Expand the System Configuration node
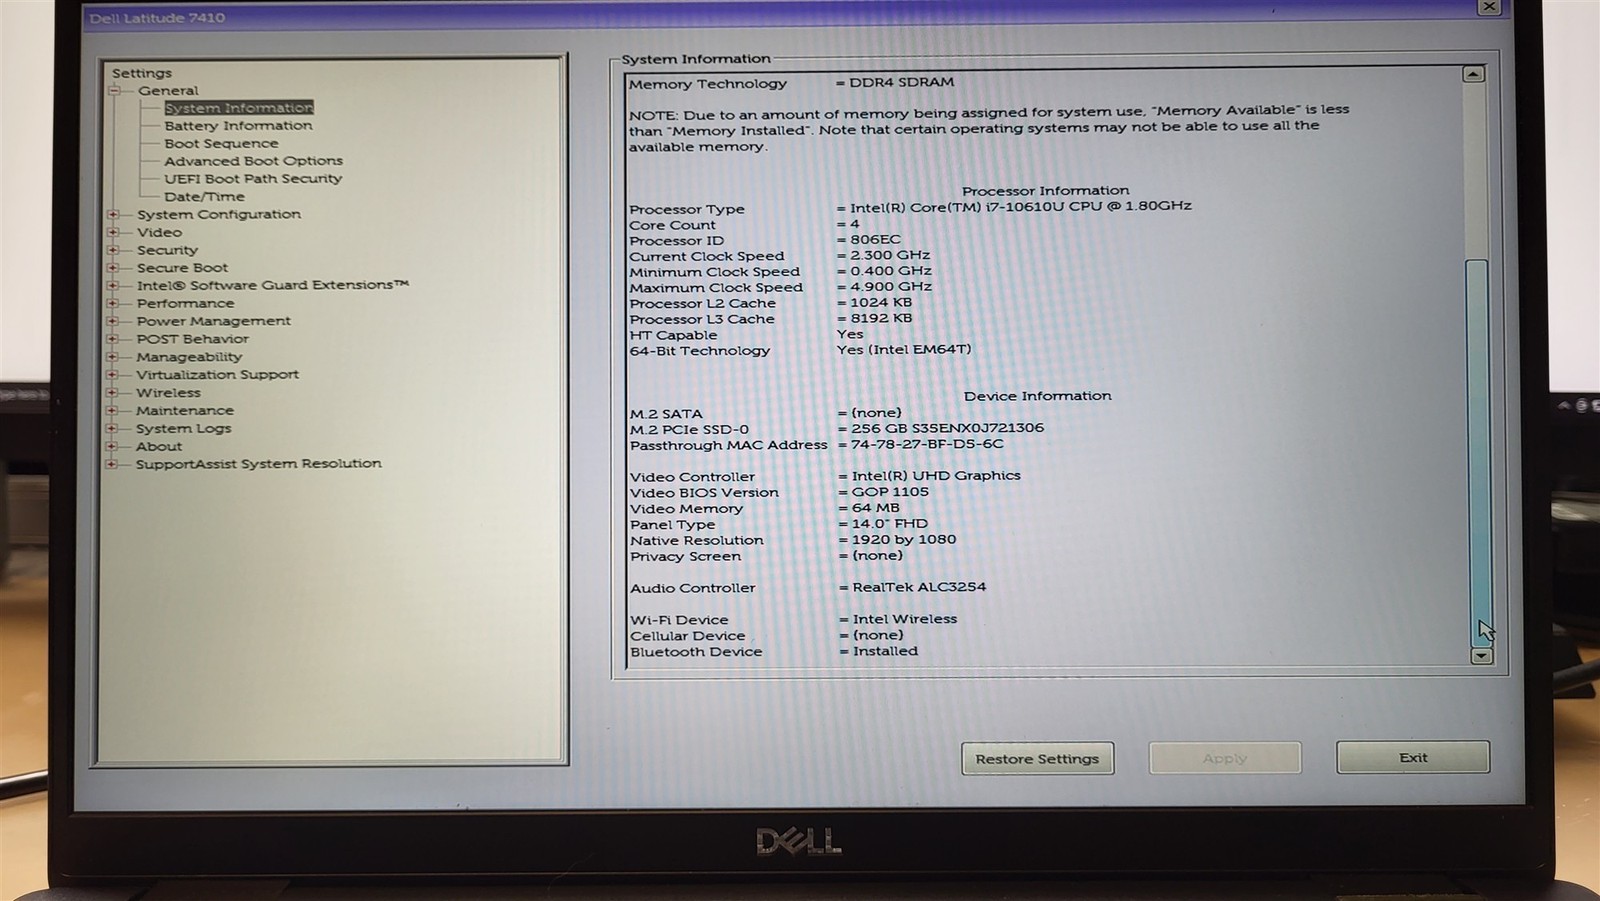This screenshot has width=1600, height=901. tap(113, 215)
